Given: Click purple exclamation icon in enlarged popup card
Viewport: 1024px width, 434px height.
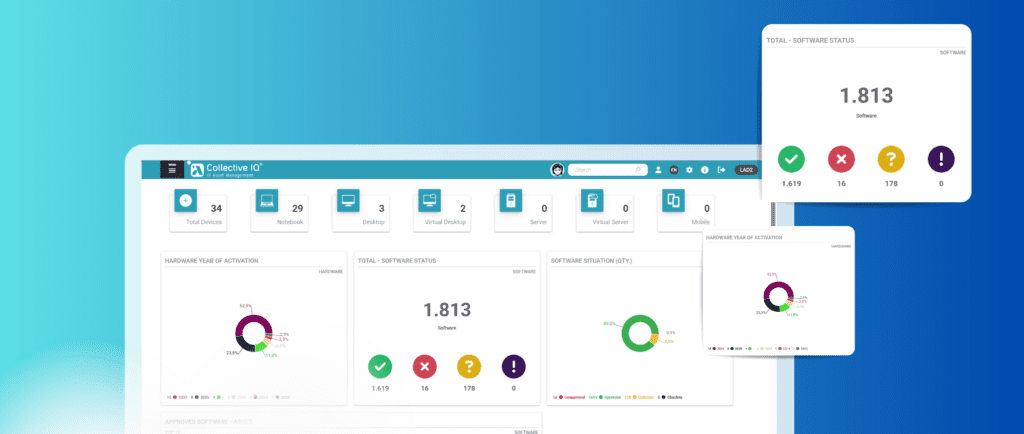Looking at the screenshot, I should tap(941, 159).
